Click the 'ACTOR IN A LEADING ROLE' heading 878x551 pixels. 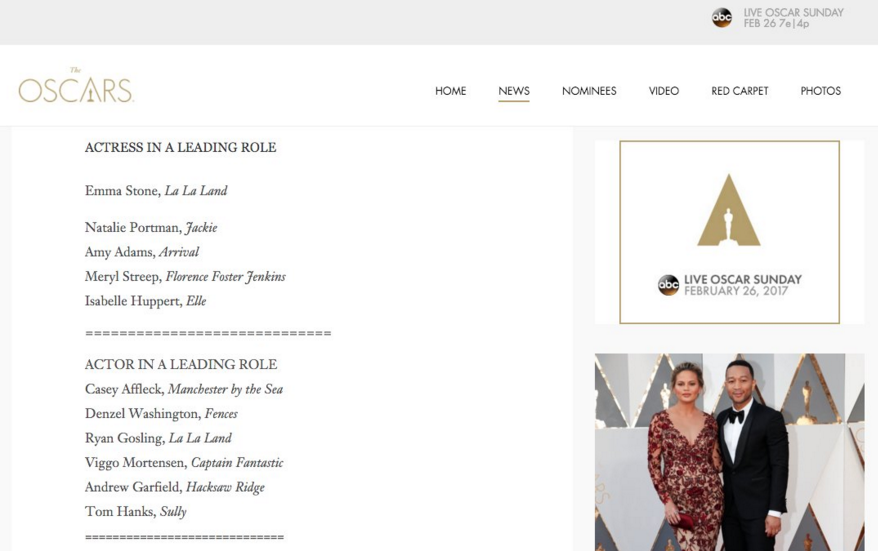click(x=181, y=365)
